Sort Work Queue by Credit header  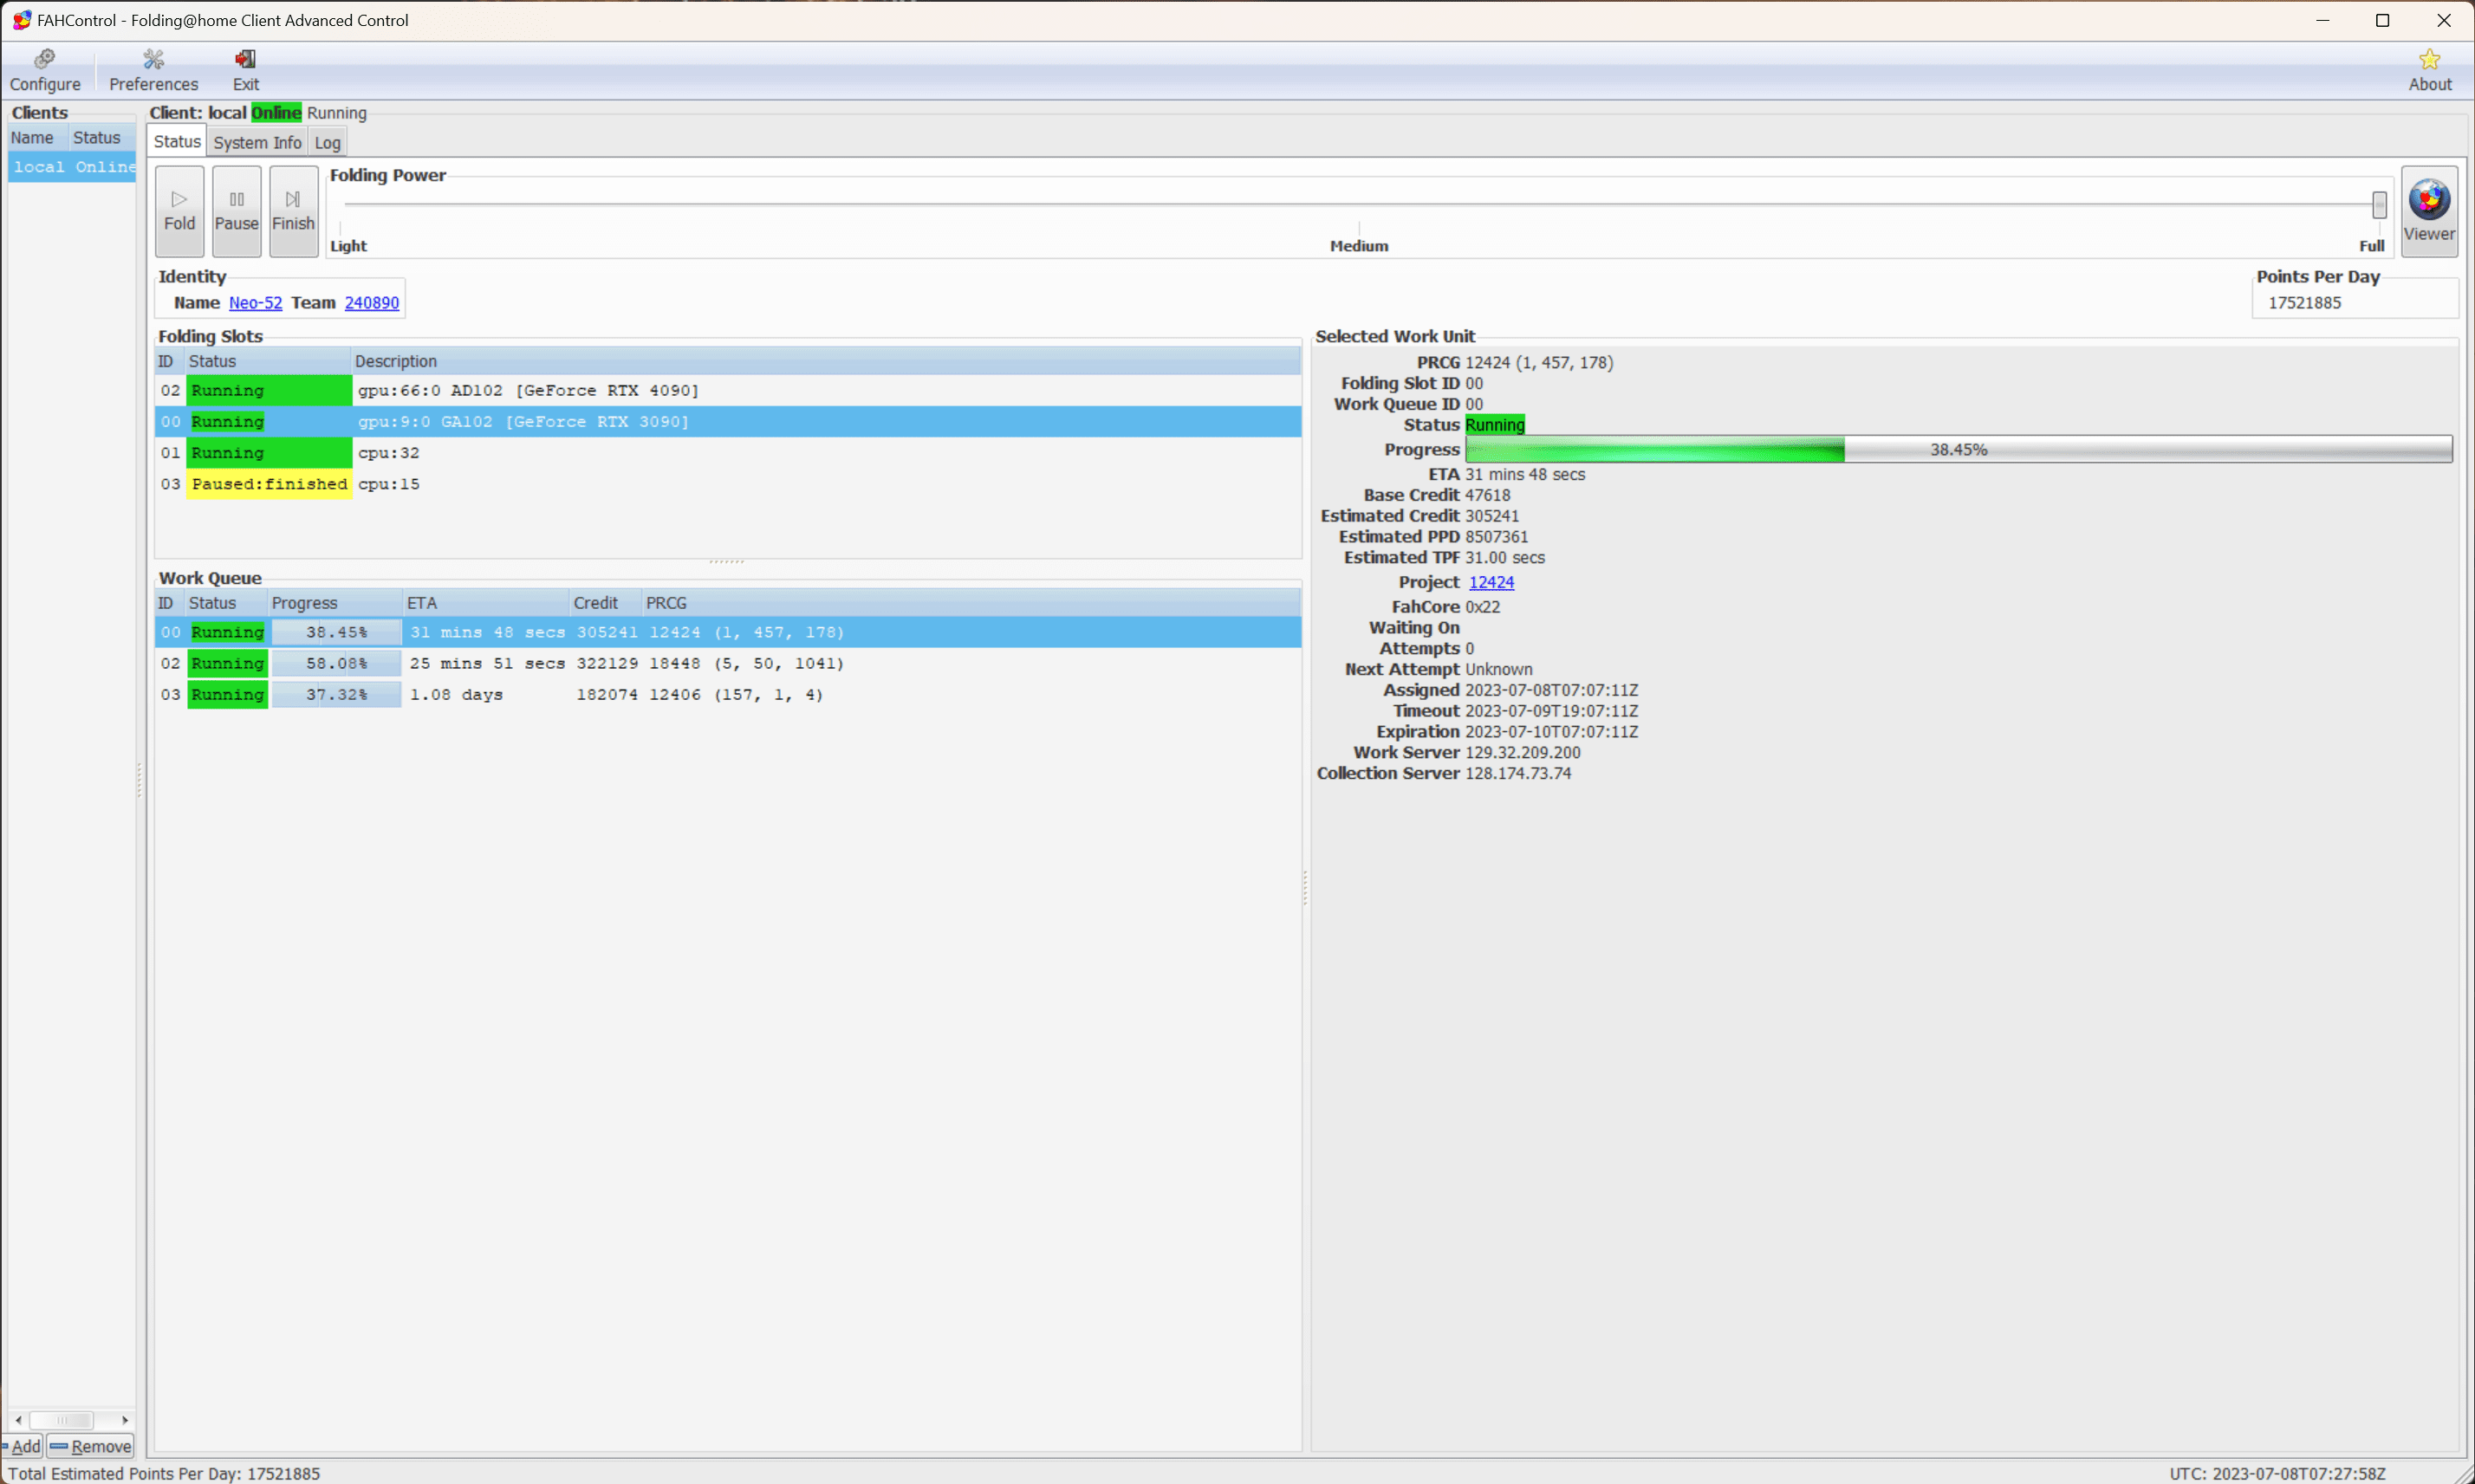[x=605, y=603]
